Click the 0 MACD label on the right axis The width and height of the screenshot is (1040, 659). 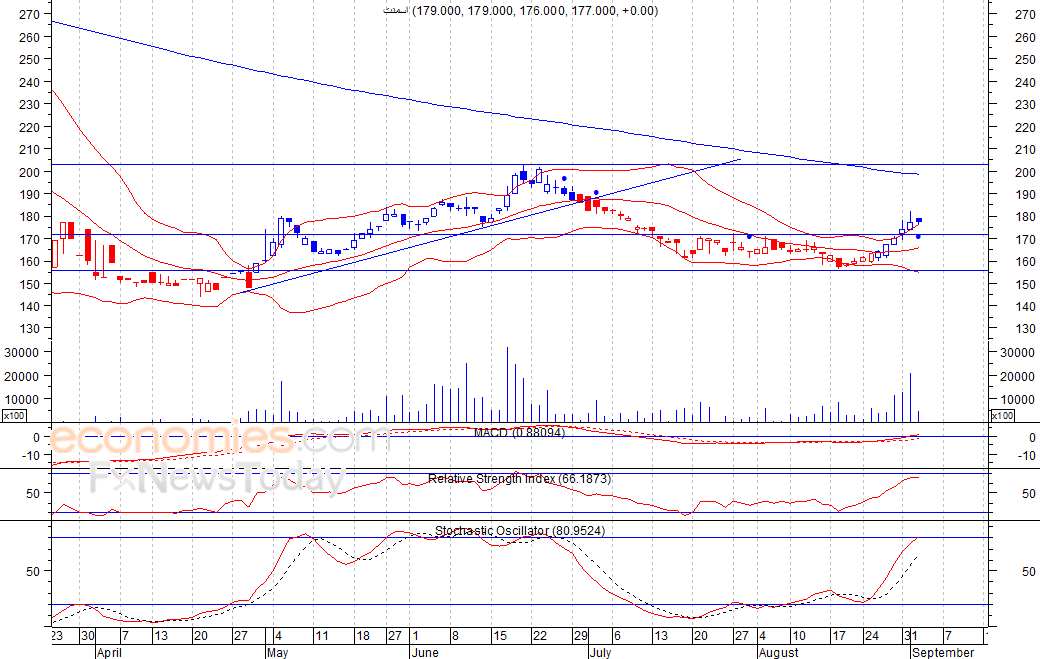point(1032,438)
